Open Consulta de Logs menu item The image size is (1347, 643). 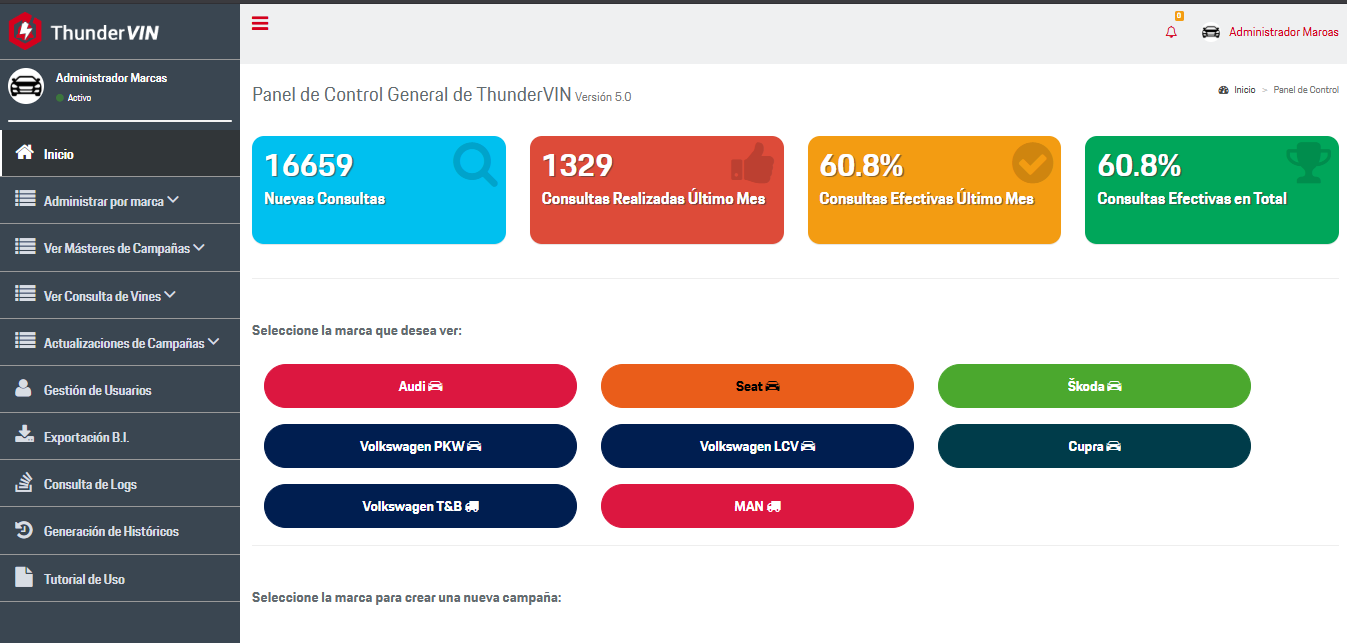[120, 484]
